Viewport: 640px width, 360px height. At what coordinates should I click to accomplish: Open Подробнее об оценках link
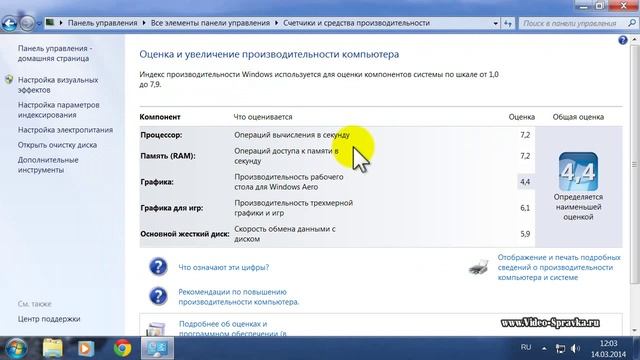(x=233, y=329)
